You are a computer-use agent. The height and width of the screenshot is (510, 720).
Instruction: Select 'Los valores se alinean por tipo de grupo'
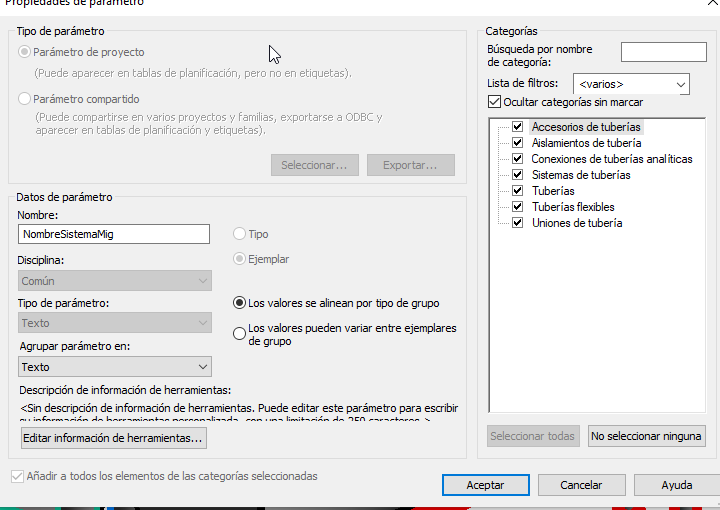(x=239, y=303)
